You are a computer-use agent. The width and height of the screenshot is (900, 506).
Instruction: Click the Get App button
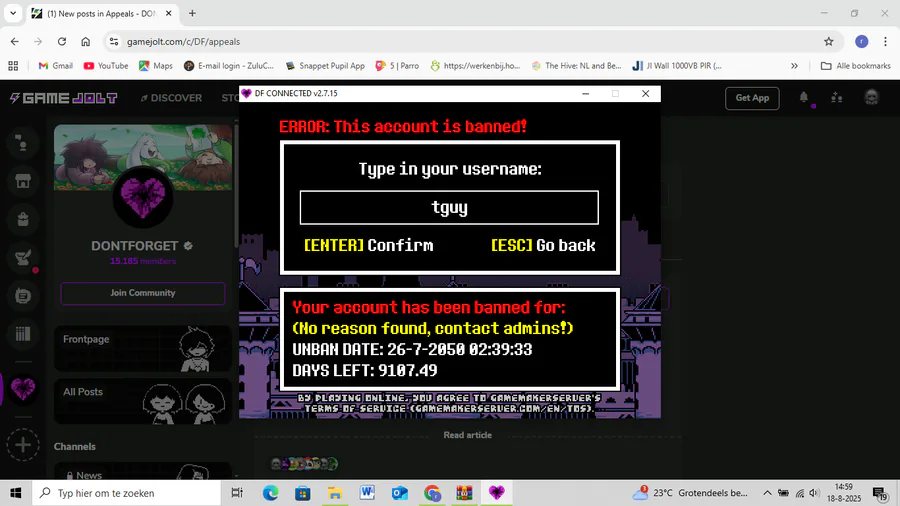tap(752, 98)
